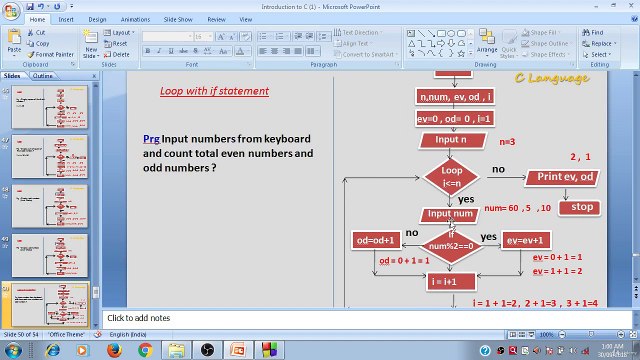
Task: Open PowerPoint help question mark
Action: (634, 19)
